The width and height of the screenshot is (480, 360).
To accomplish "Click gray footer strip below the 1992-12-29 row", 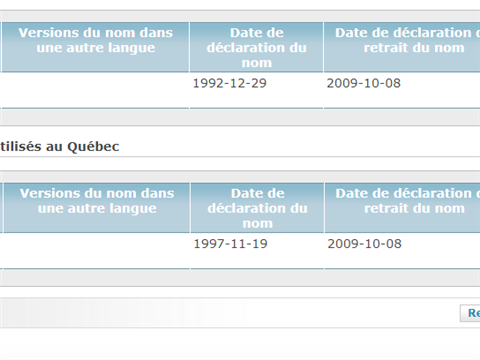I will [x=240, y=117].
